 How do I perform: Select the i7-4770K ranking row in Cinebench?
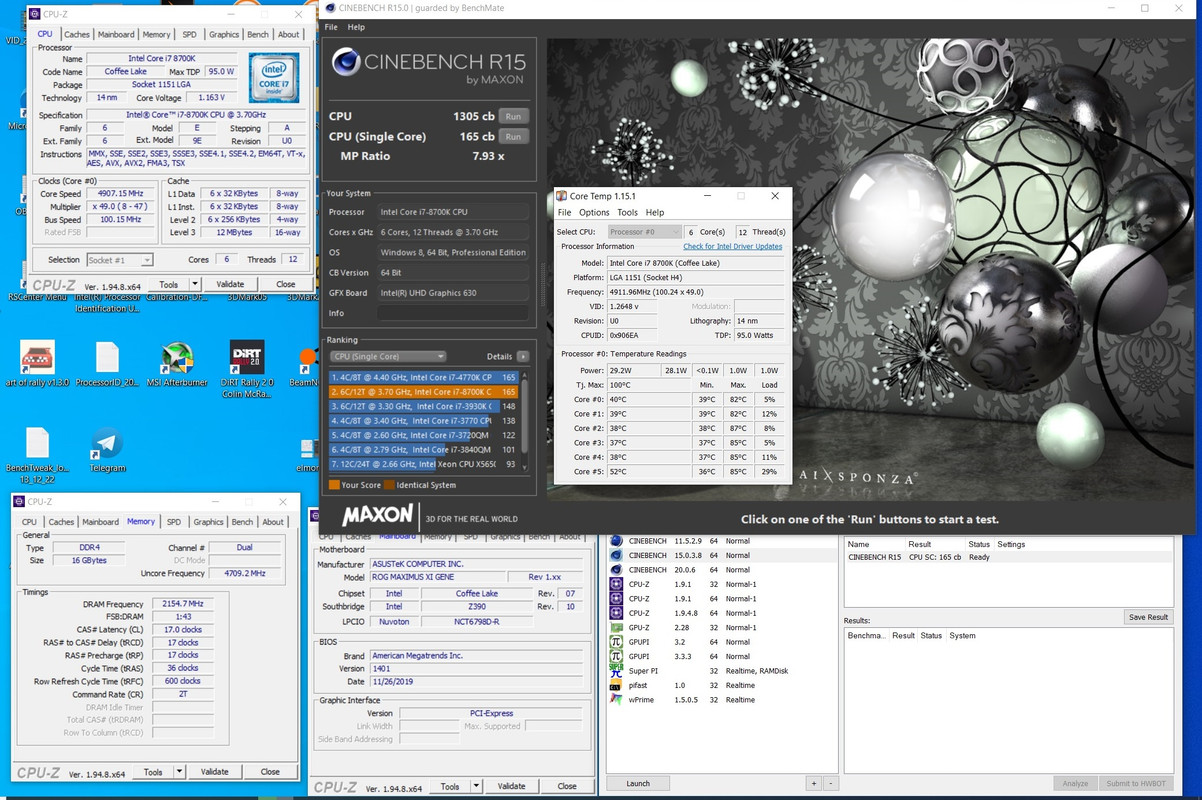423,378
